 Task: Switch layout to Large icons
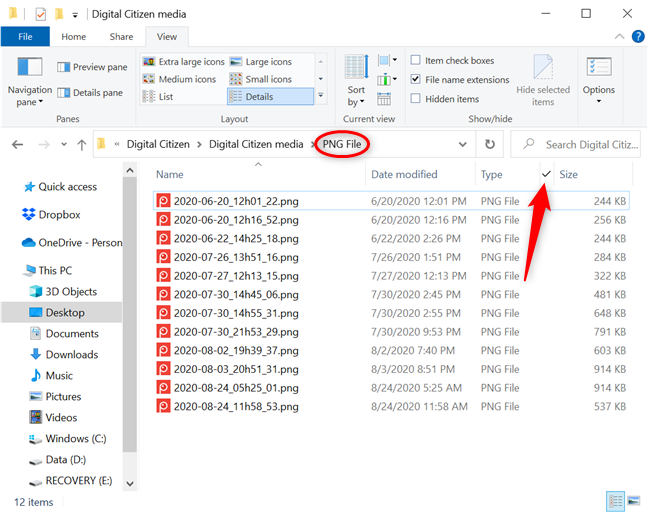point(261,62)
